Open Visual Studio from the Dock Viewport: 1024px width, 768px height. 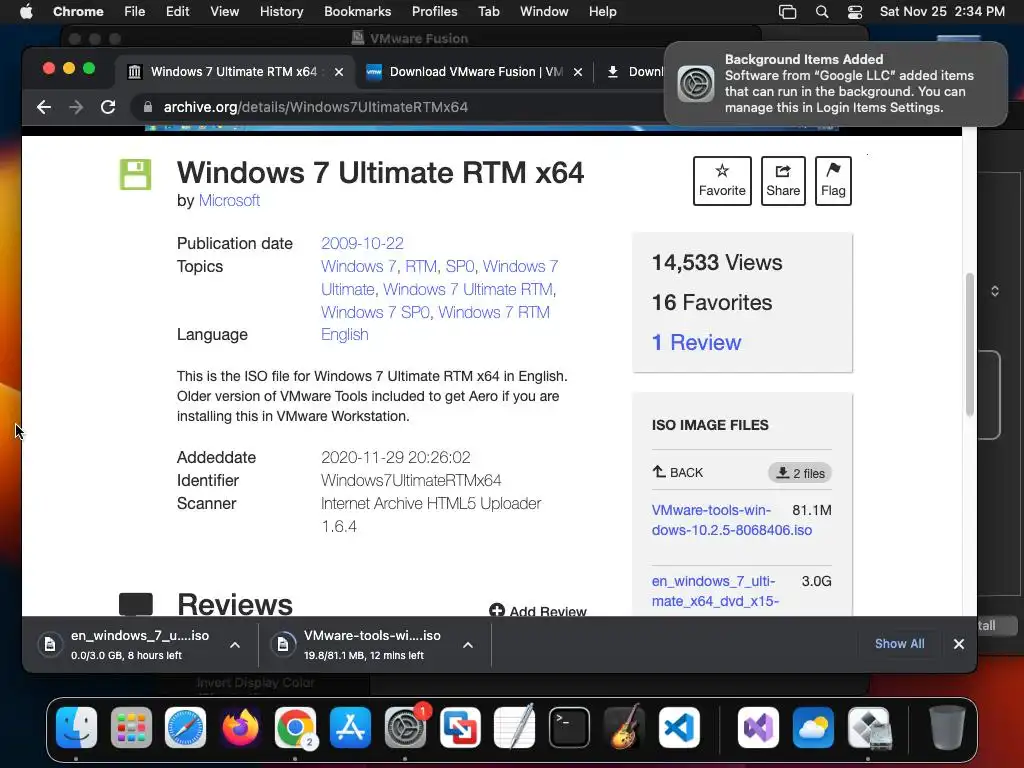pyautogui.click(x=758, y=728)
